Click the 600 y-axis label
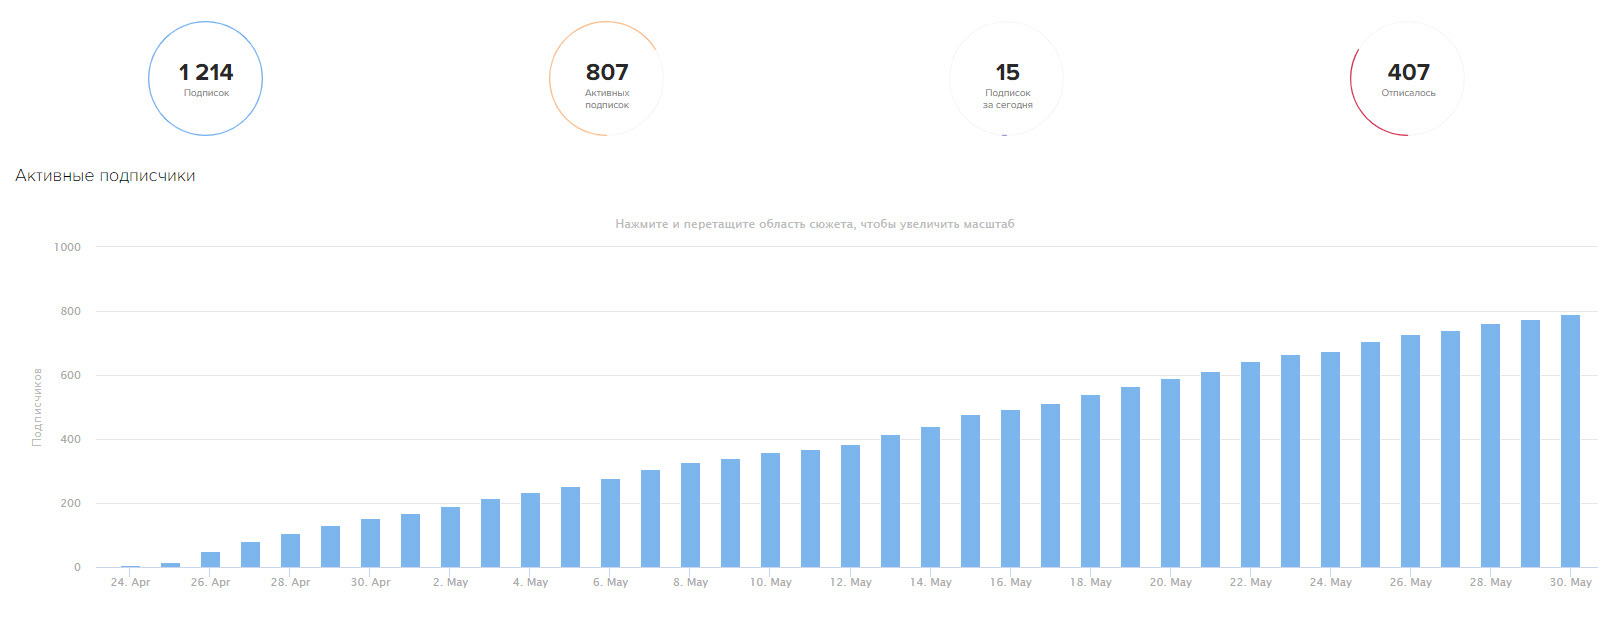 (70, 375)
